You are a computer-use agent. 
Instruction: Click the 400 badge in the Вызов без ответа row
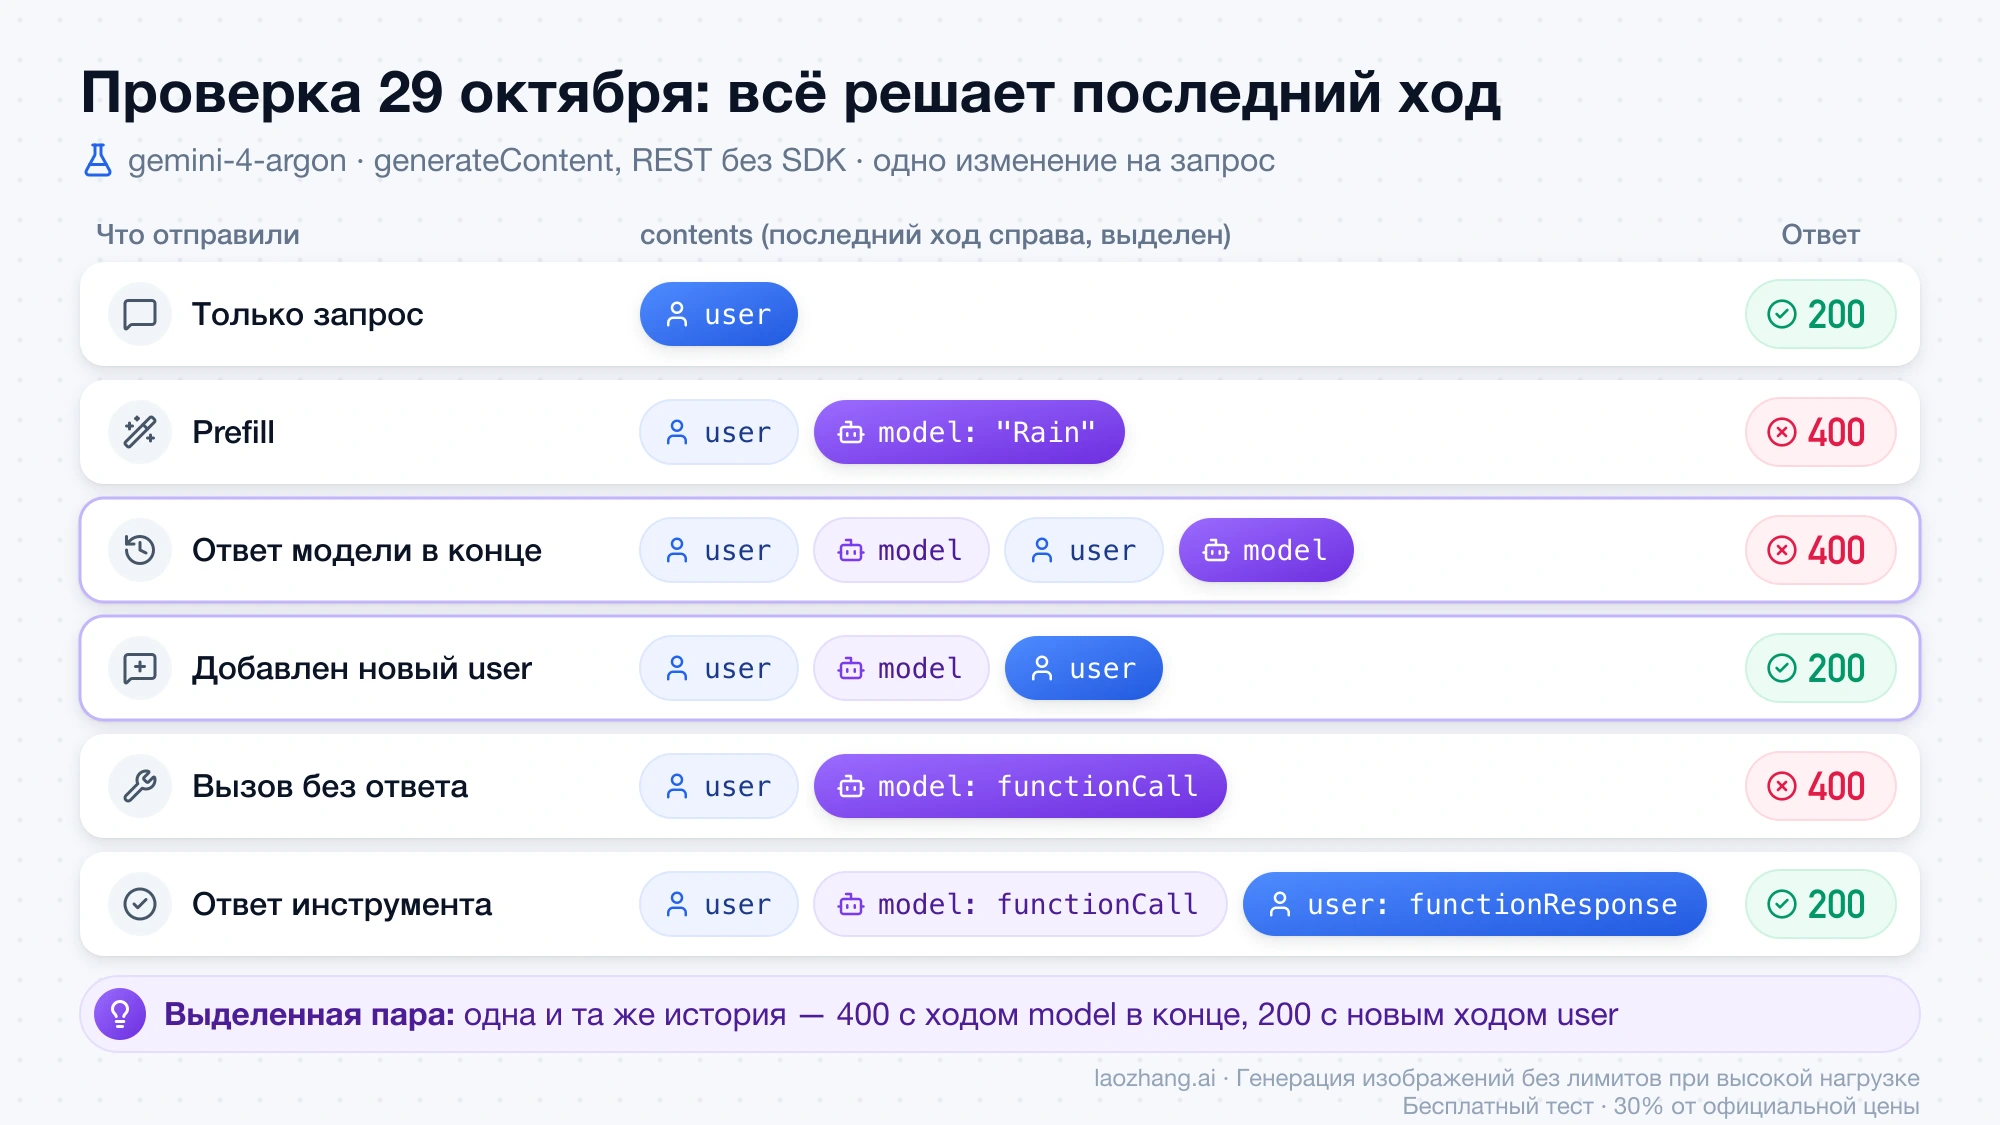click(1820, 786)
